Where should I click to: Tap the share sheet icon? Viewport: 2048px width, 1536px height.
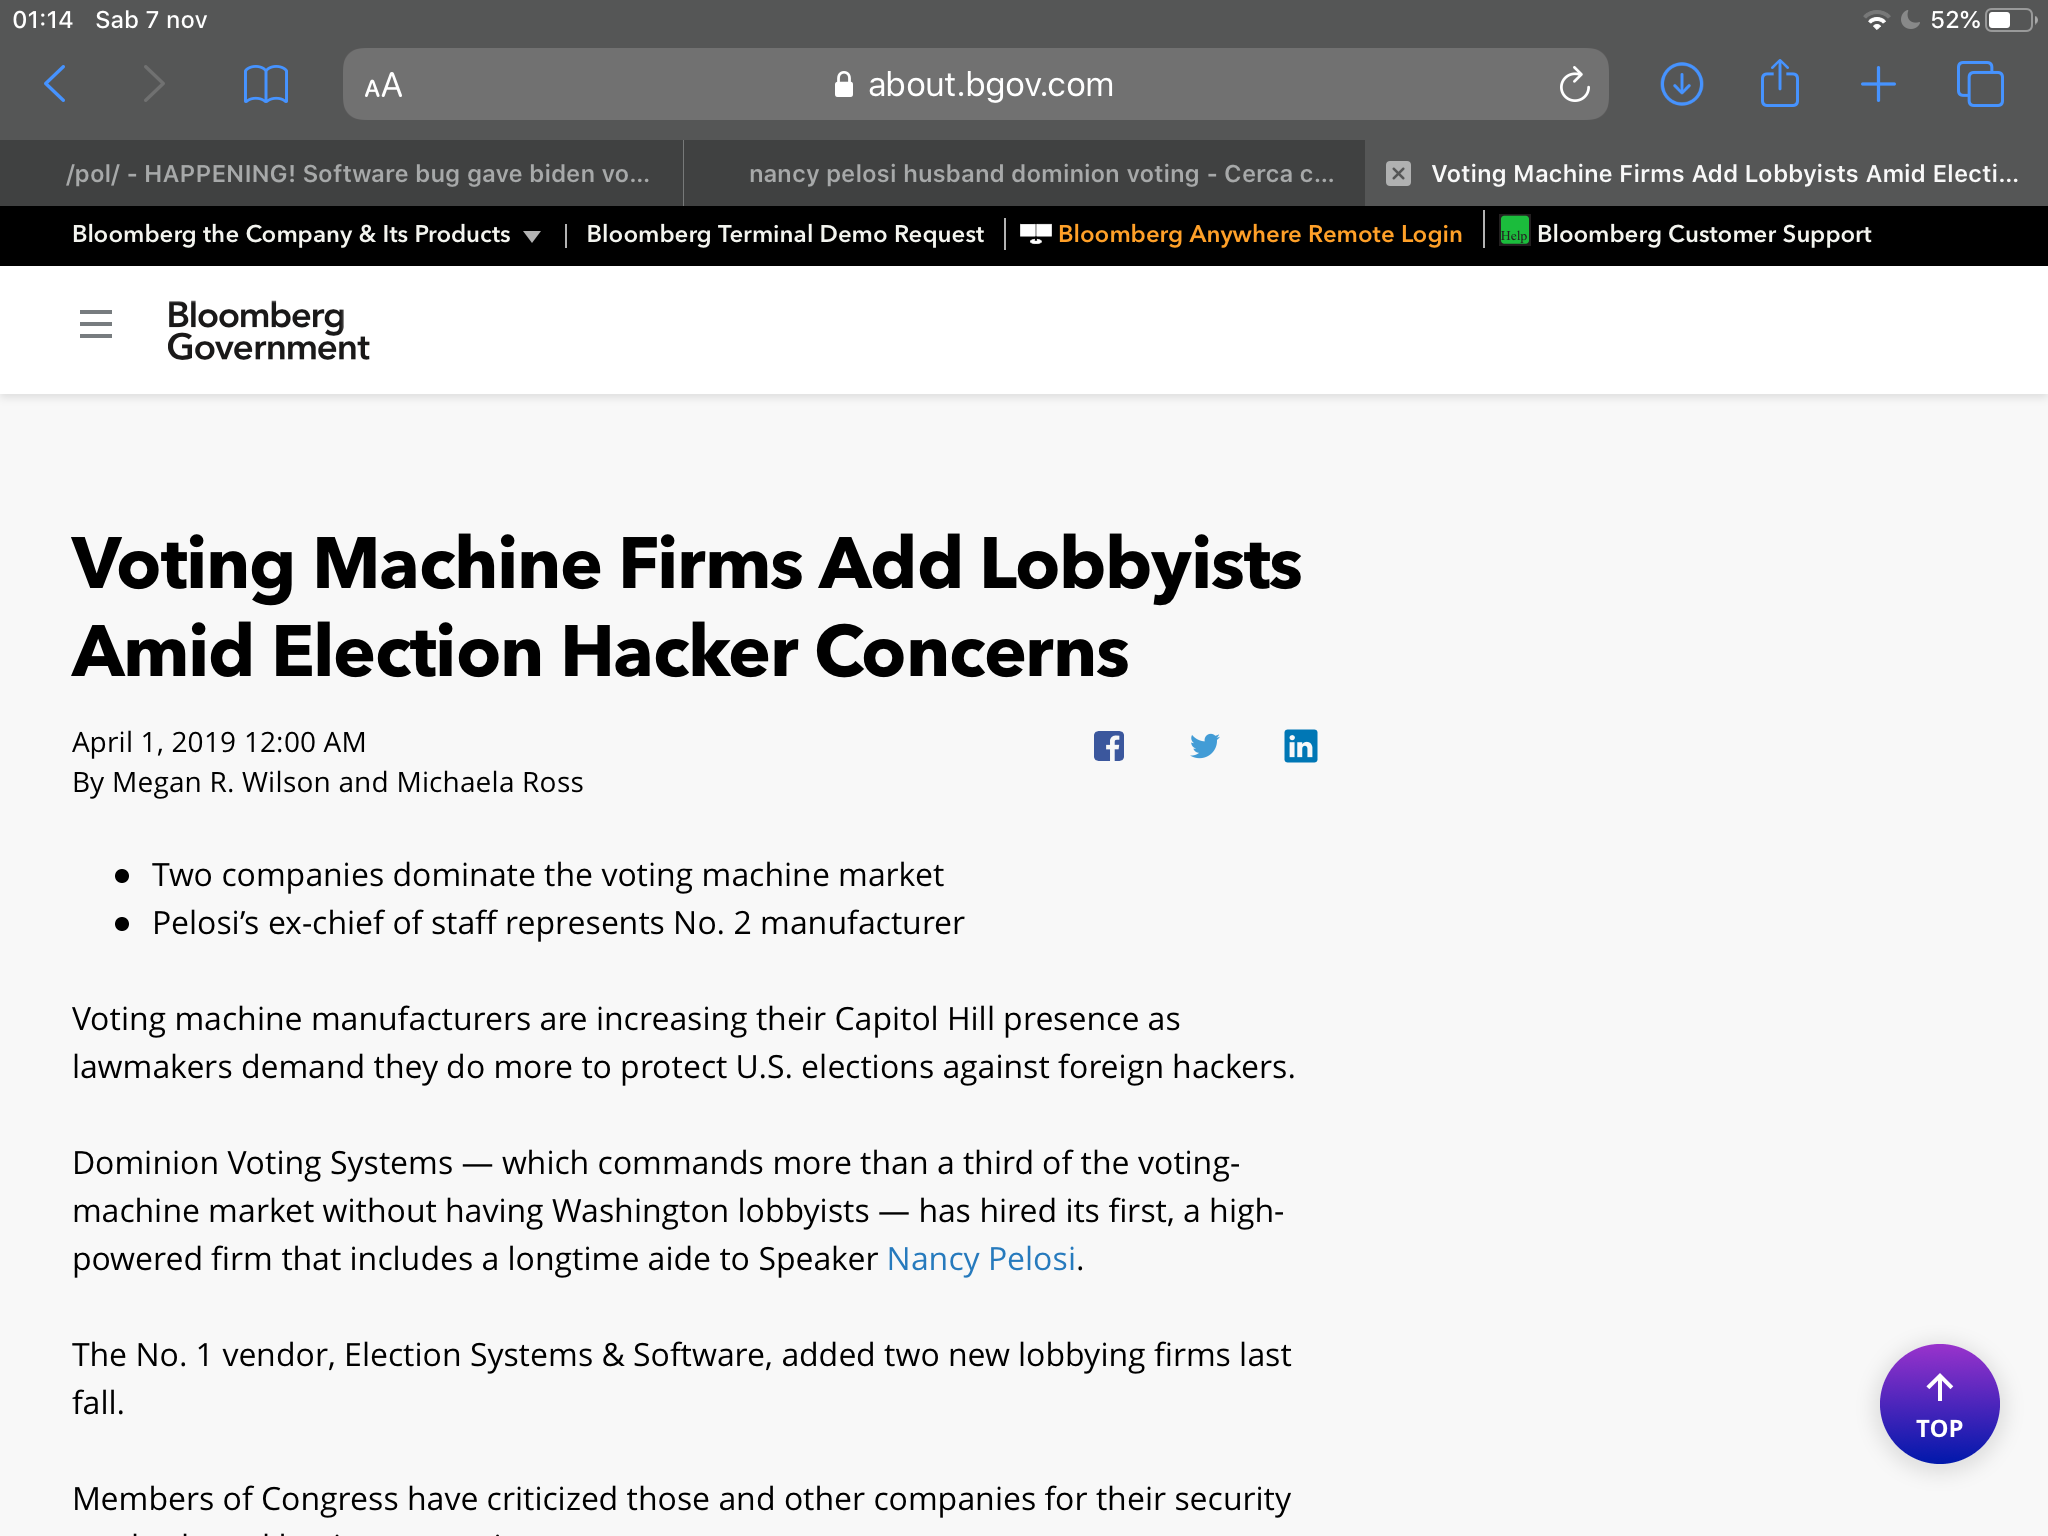[x=1780, y=82]
